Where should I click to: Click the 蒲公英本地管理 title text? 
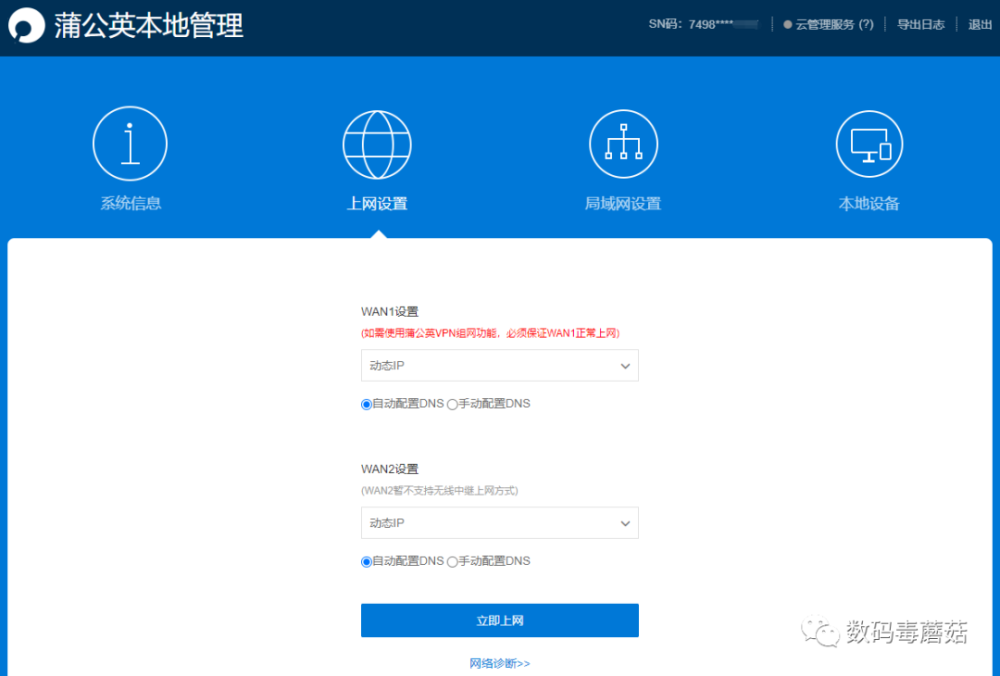tap(149, 26)
